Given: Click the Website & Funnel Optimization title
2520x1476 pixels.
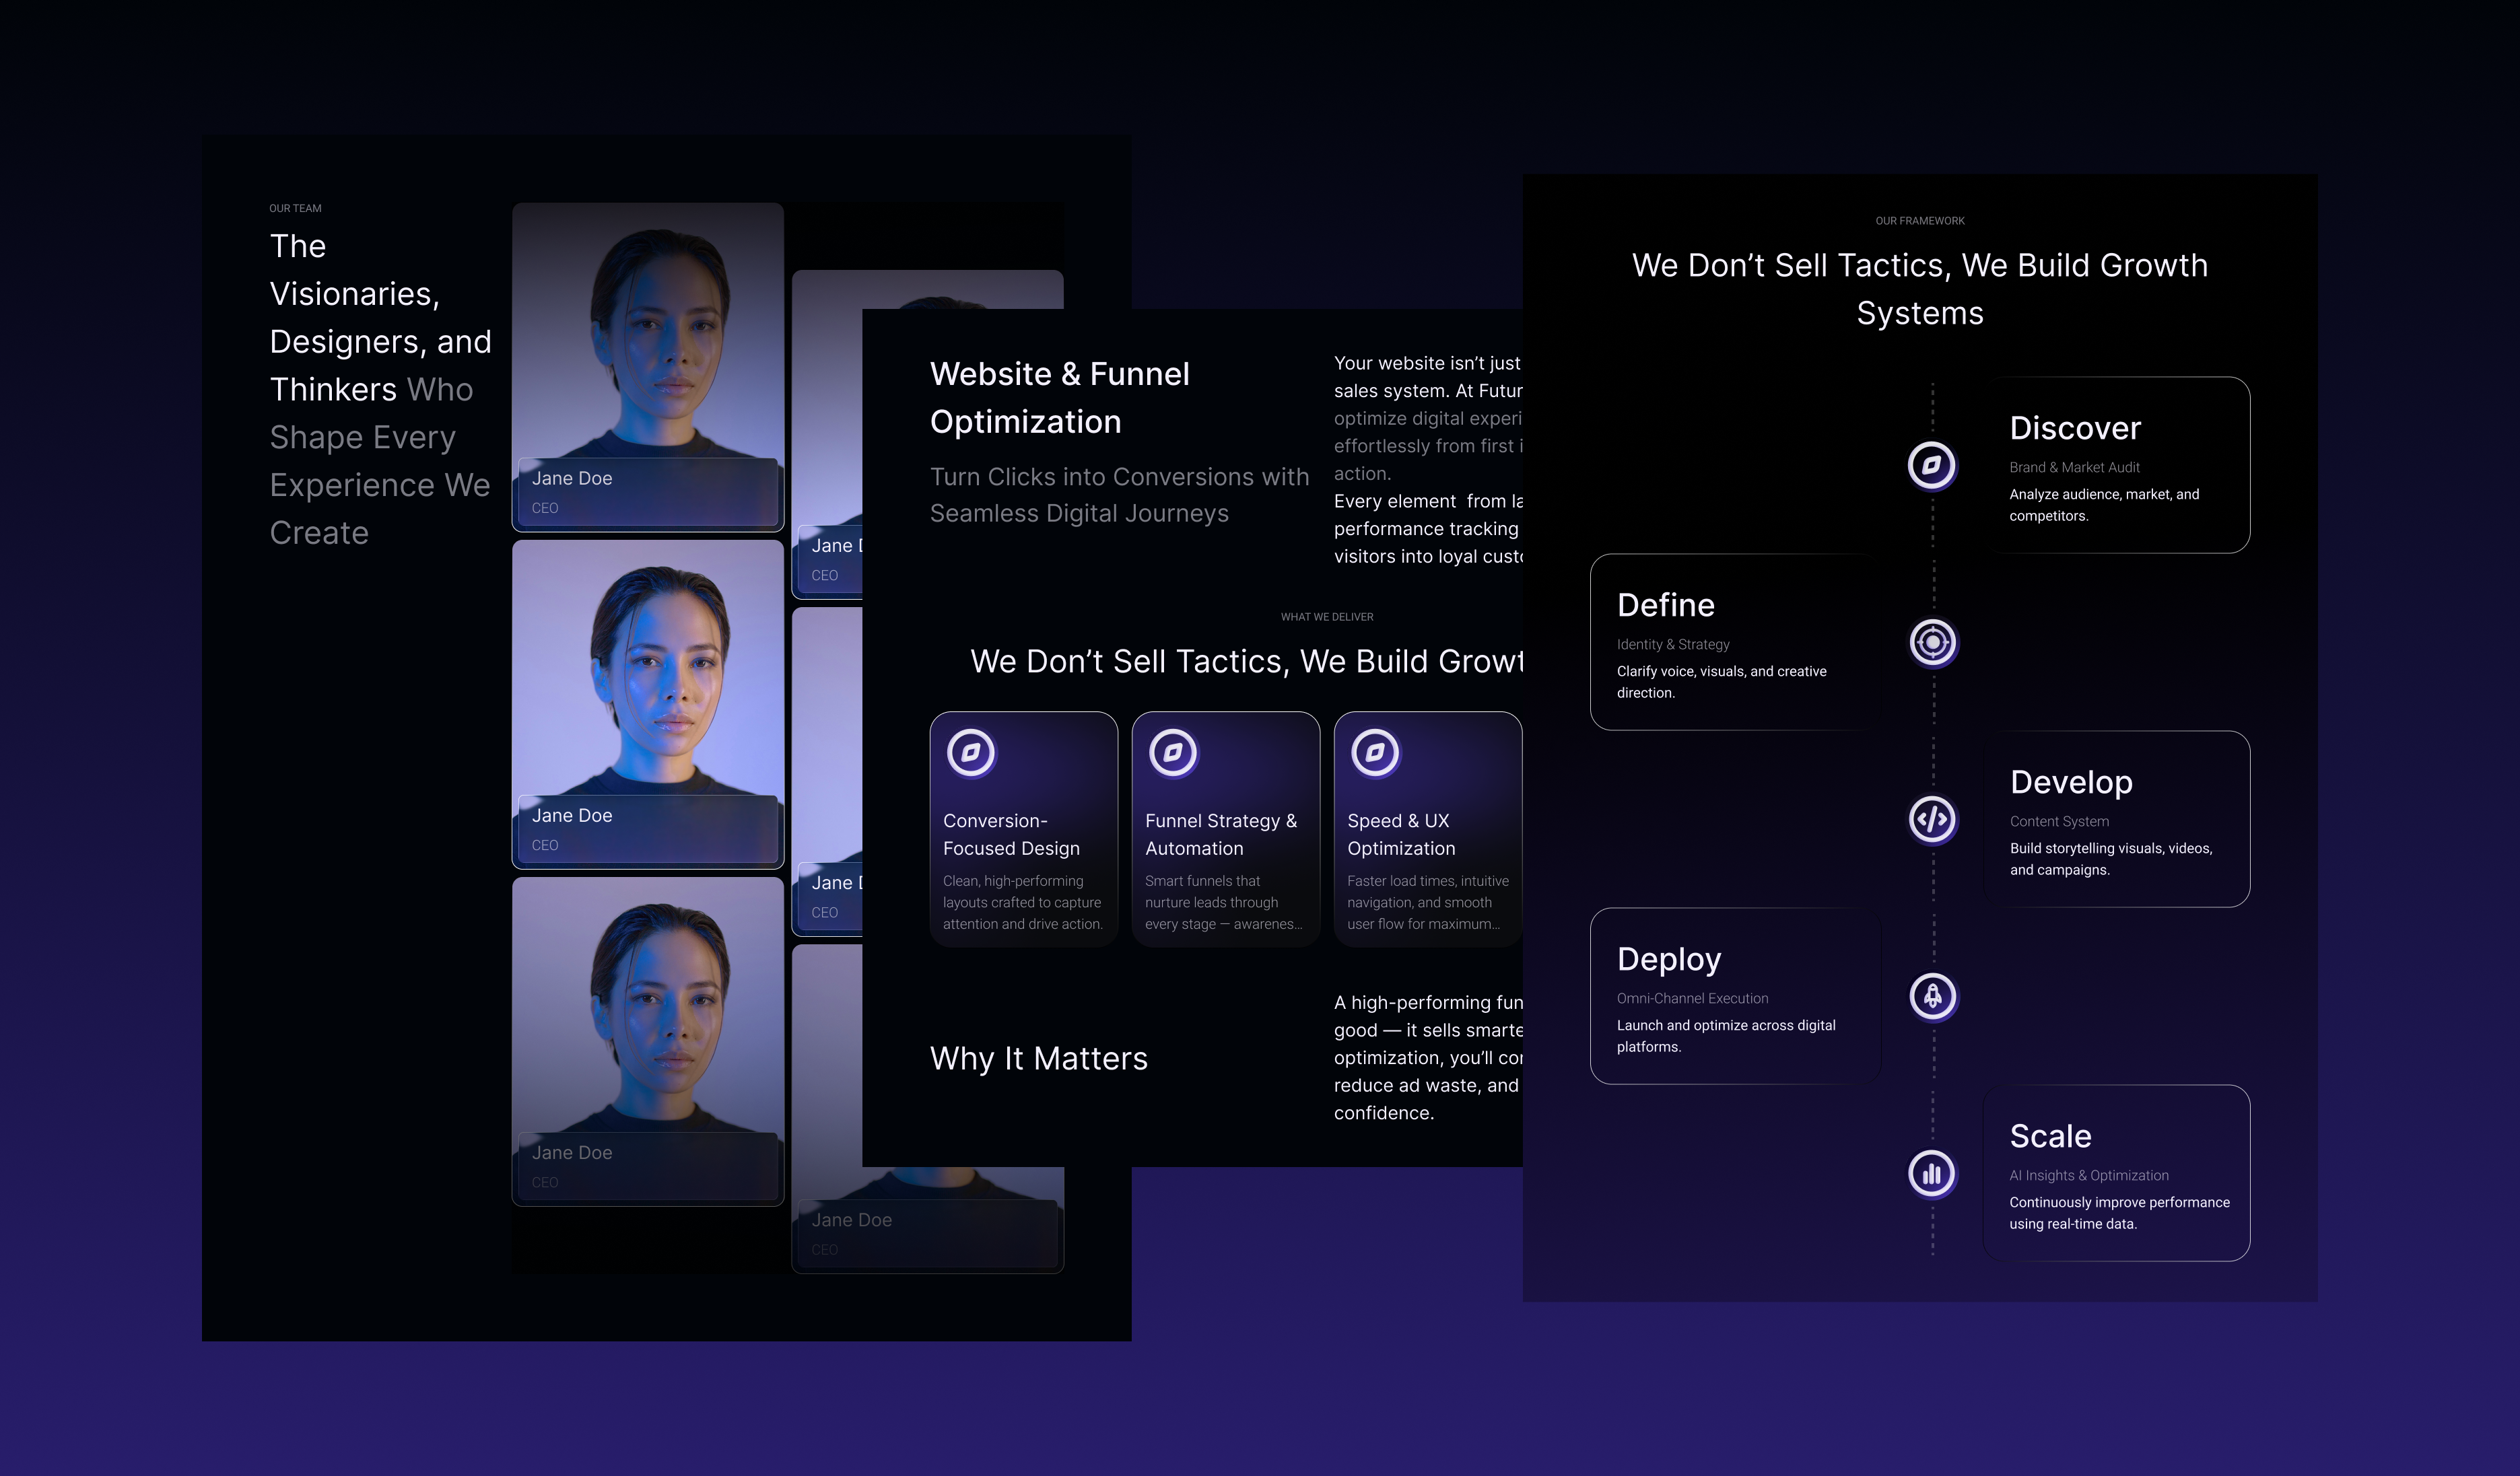Looking at the screenshot, I should (x=1059, y=397).
